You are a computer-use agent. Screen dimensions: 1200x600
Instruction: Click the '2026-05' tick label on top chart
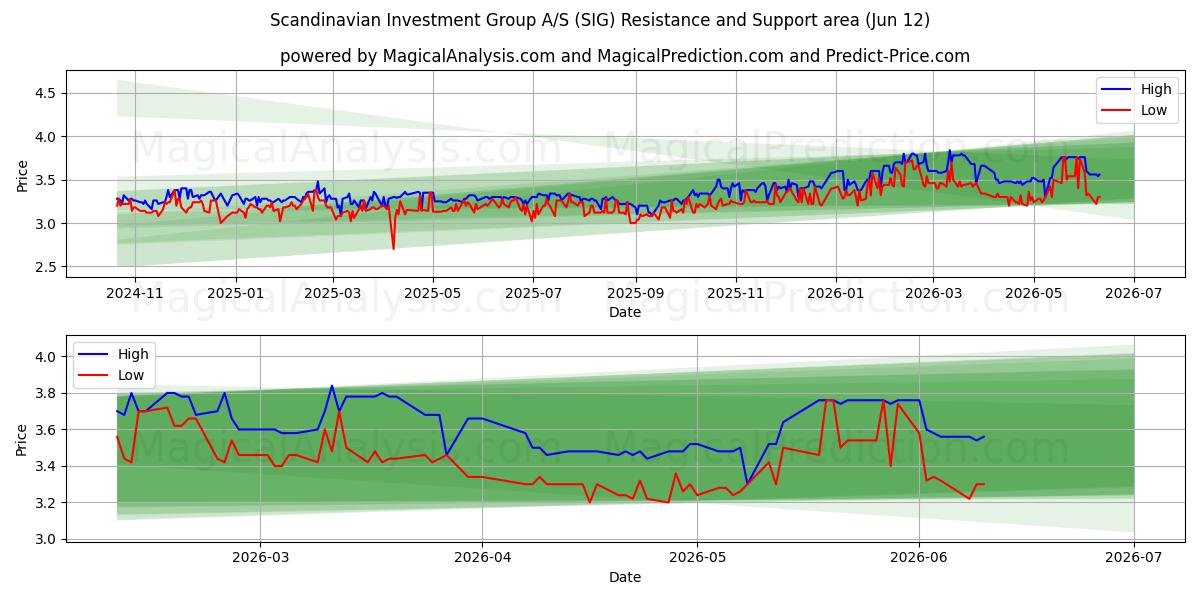1034,294
